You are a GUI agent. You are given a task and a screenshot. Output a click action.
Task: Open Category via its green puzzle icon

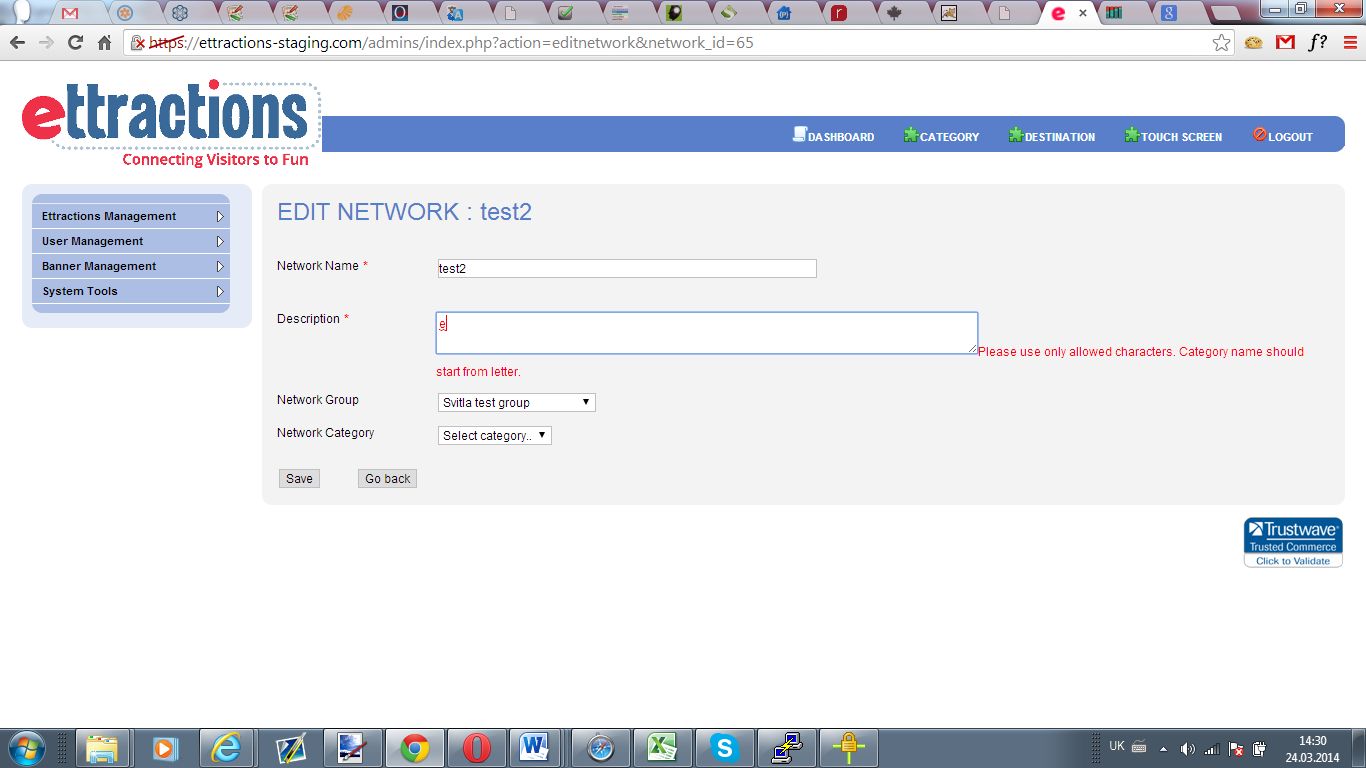(911, 135)
